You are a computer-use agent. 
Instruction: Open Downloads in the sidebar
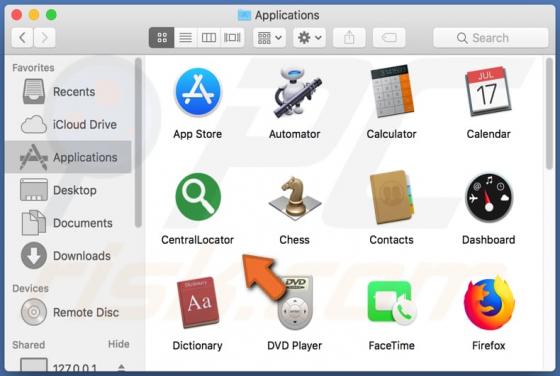point(68,256)
